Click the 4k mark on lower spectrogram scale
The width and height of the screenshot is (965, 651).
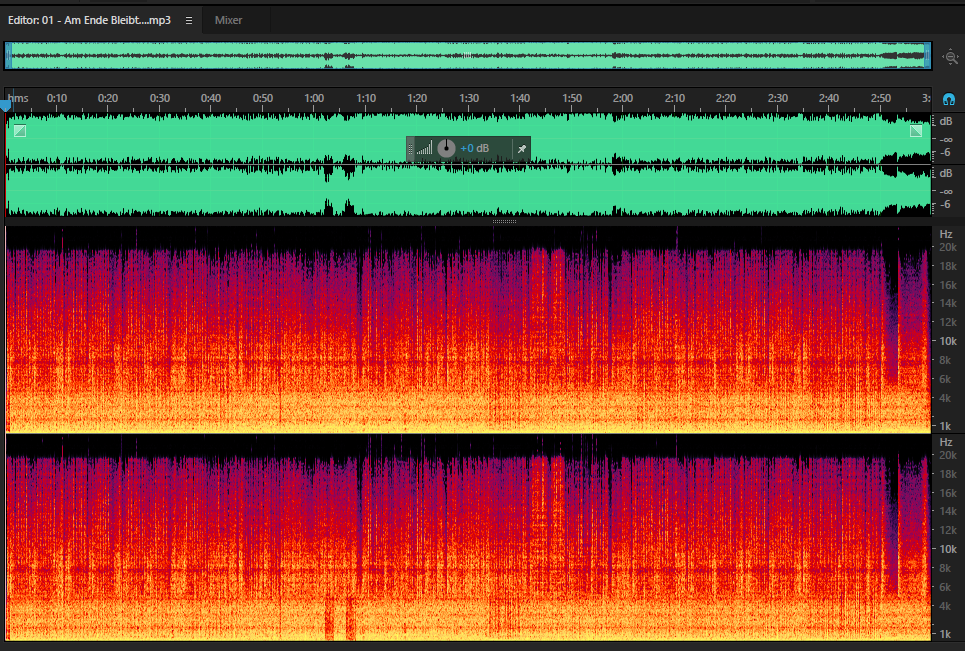tap(945, 606)
